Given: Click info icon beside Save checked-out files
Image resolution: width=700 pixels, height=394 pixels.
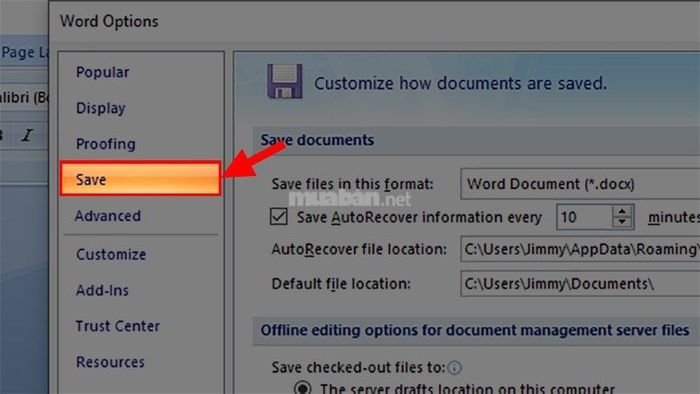Looking at the screenshot, I should [x=454, y=368].
